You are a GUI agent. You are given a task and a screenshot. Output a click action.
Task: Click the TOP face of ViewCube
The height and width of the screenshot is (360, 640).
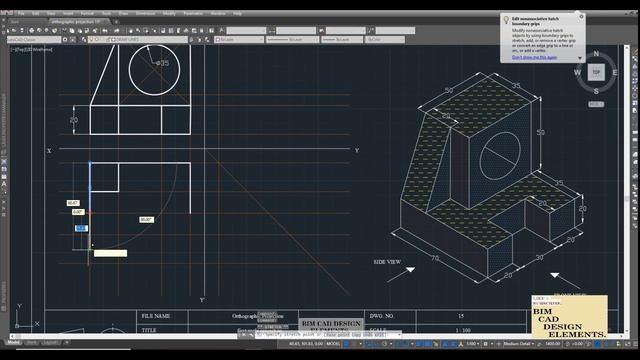[596, 72]
